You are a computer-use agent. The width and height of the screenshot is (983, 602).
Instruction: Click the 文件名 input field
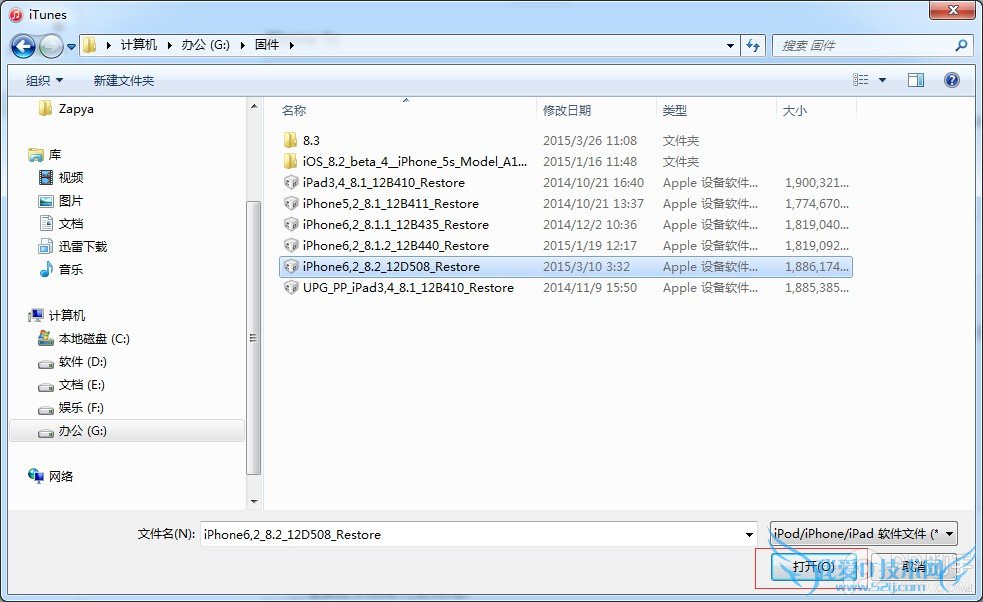point(471,534)
